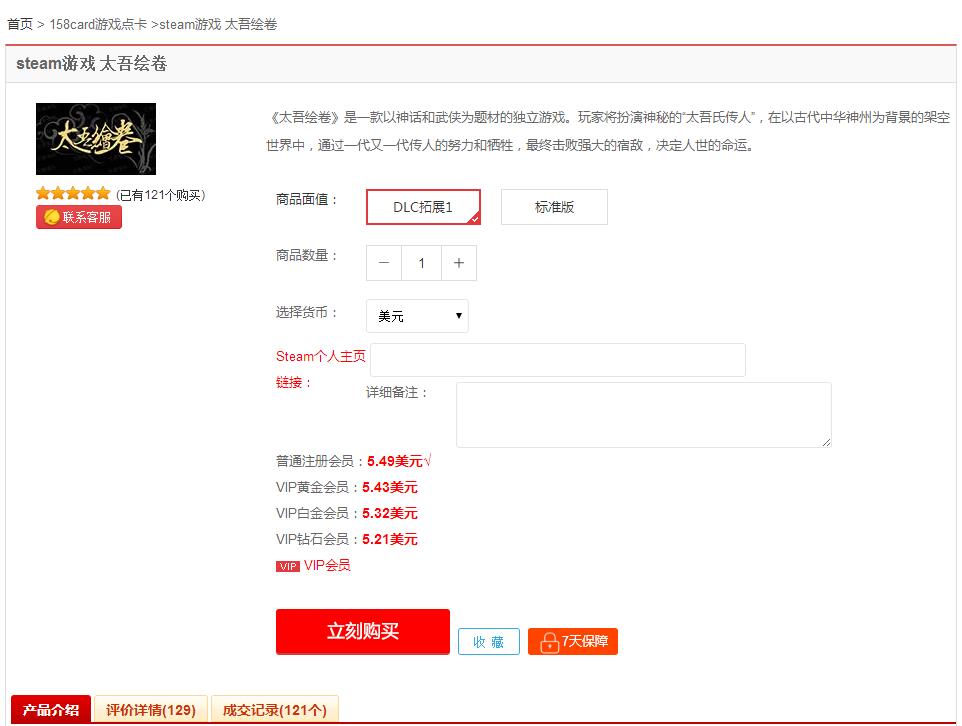Image resolution: width=962 pixels, height=726 pixels.
Task: Click VIP黄金会员 price 5.43美元
Action: tap(390, 487)
